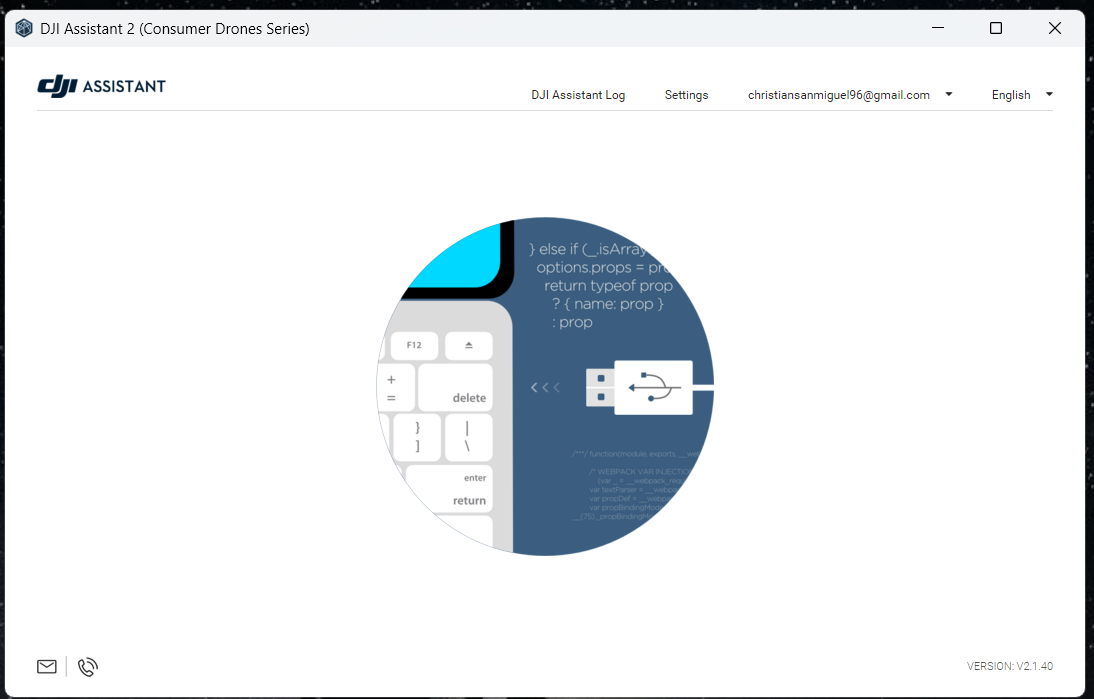Image resolution: width=1094 pixels, height=699 pixels.
Task: Open DJI Assistant Log
Action: [x=578, y=95]
